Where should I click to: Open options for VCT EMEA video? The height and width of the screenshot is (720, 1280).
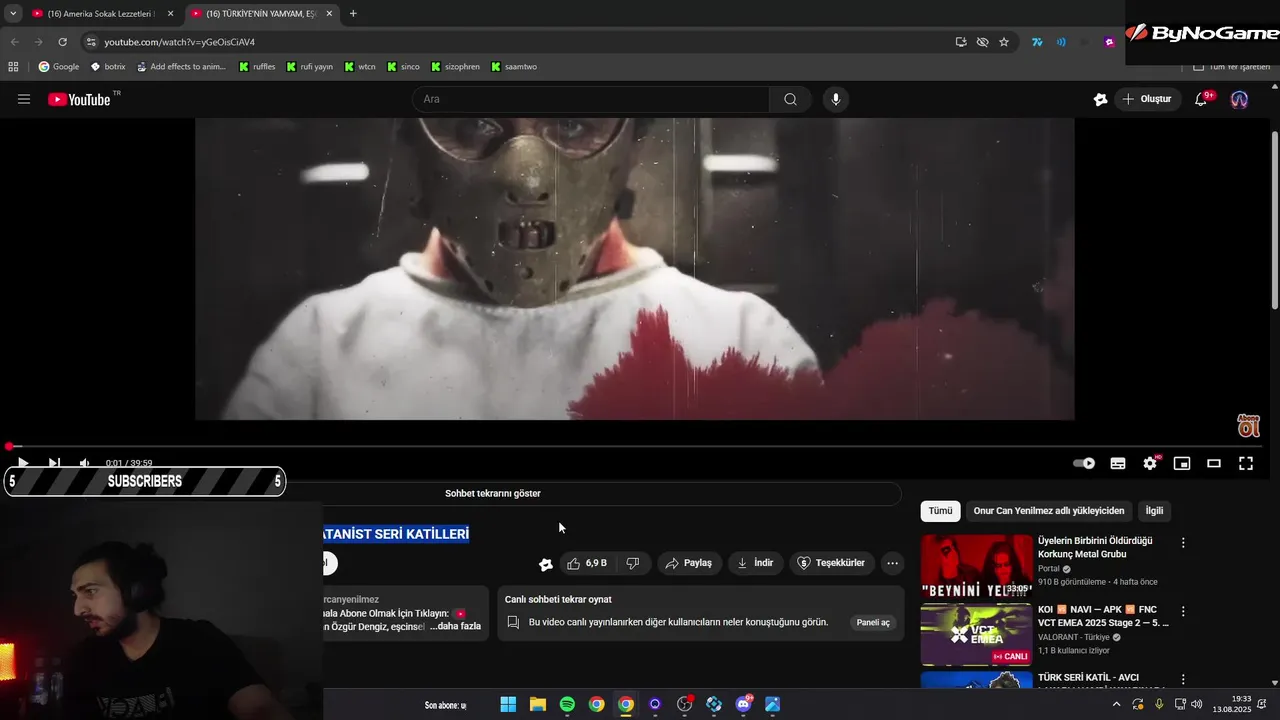pyautogui.click(x=1183, y=611)
